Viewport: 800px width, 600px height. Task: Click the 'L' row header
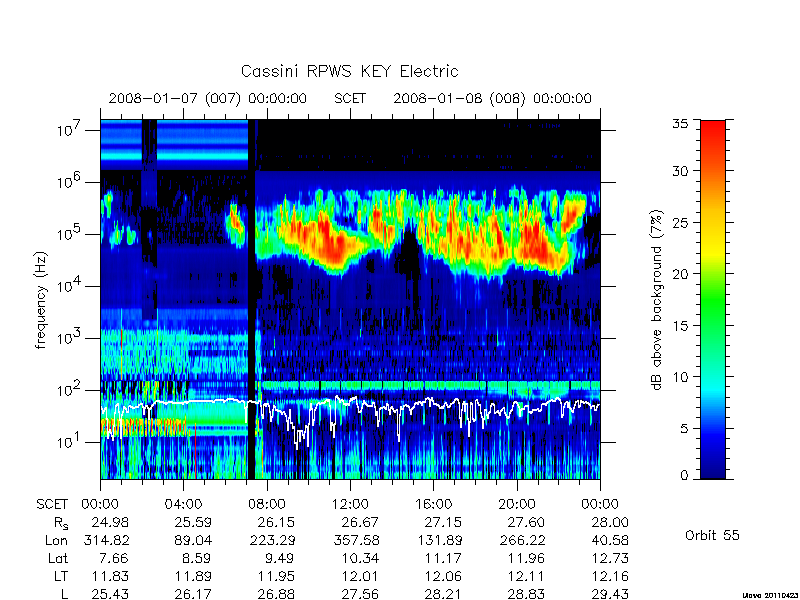tap(64, 594)
